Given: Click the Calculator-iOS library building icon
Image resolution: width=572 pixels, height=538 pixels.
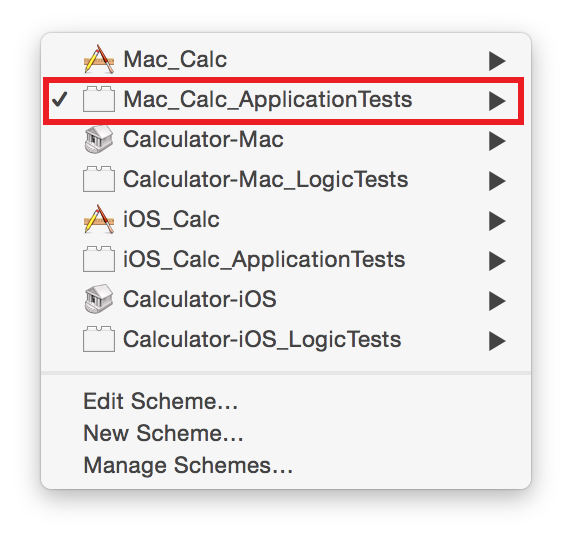Looking at the screenshot, I should (x=99, y=299).
